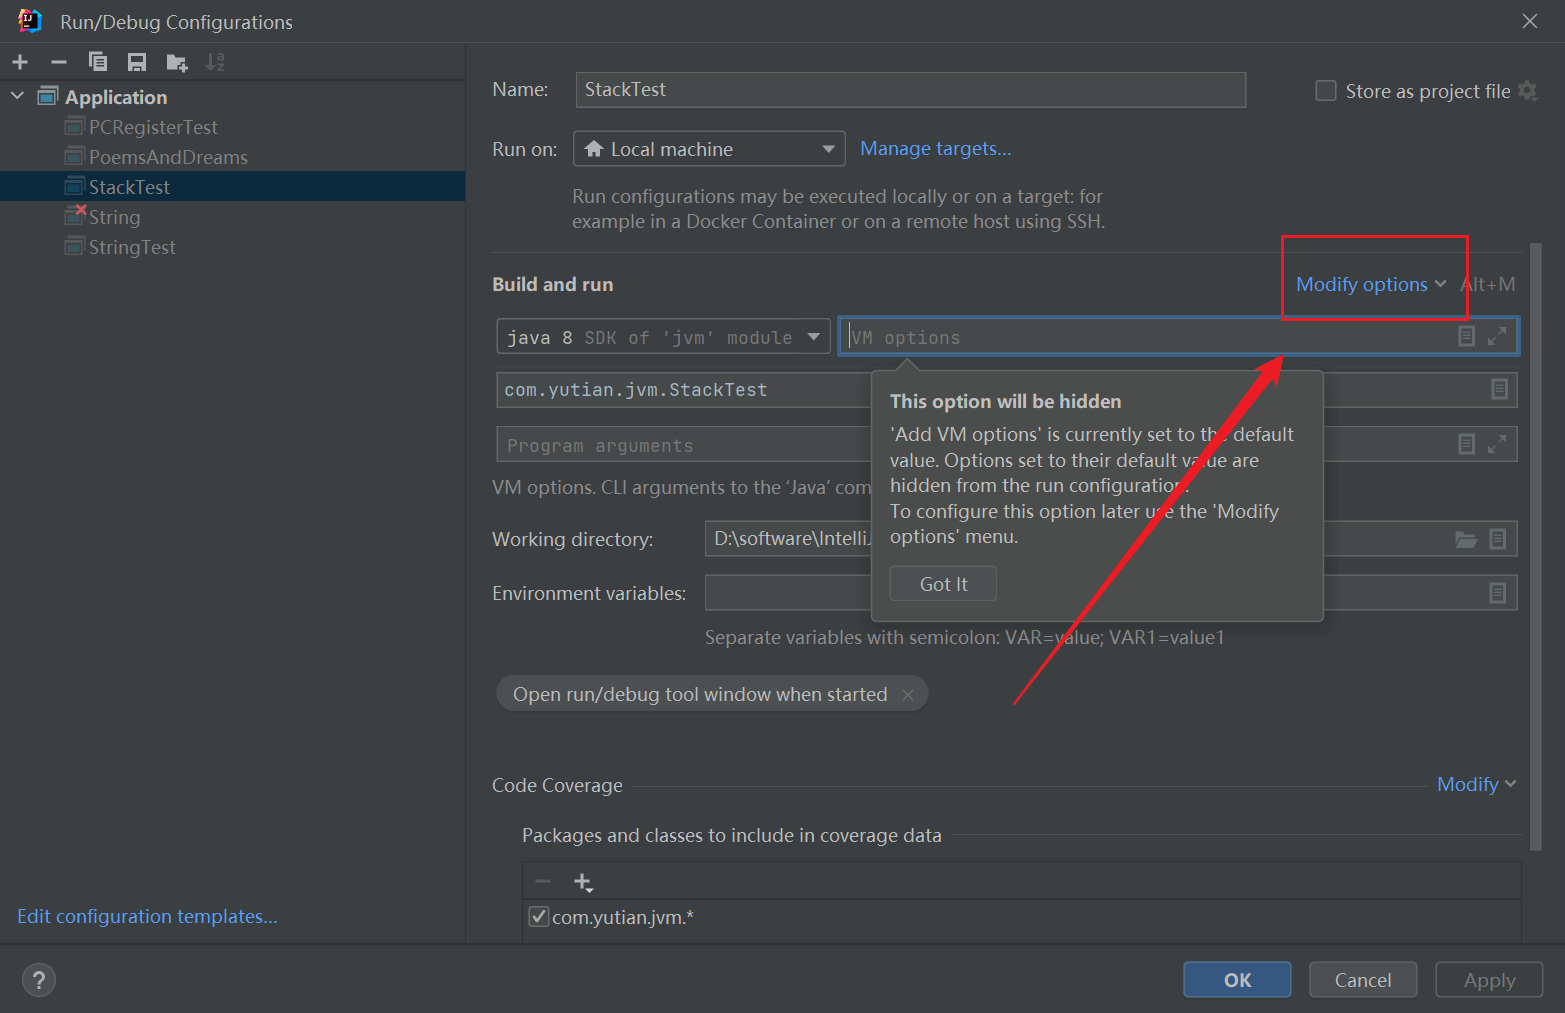Click the Add New Configuration plus icon
Screen dimensions: 1565x1013
(x=20, y=62)
